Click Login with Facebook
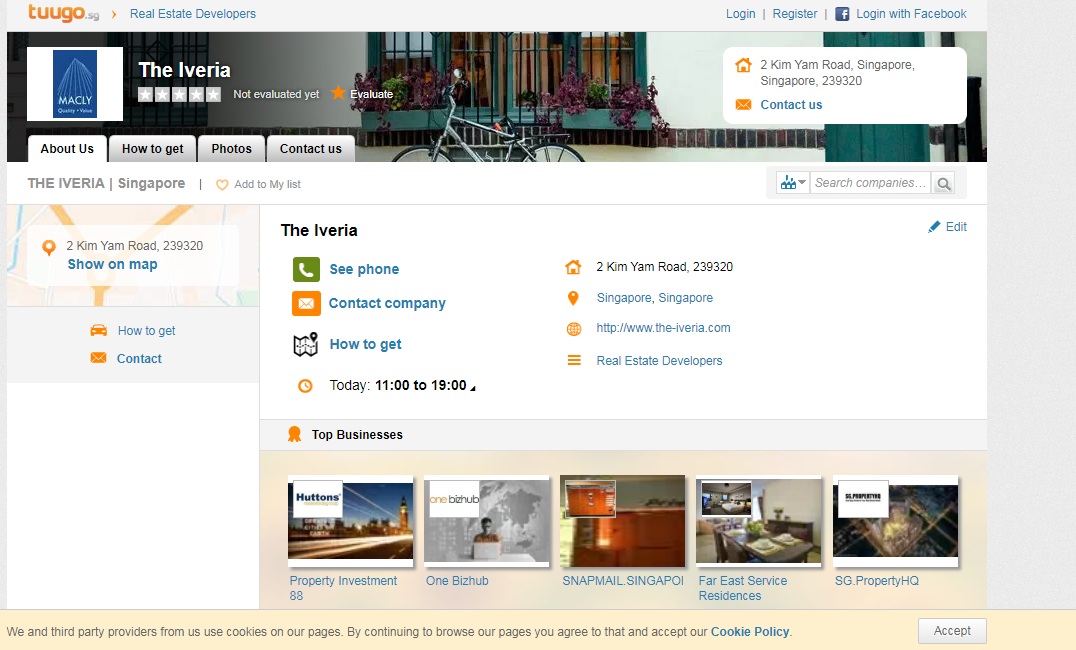1076x650 pixels. (x=911, y=14)
